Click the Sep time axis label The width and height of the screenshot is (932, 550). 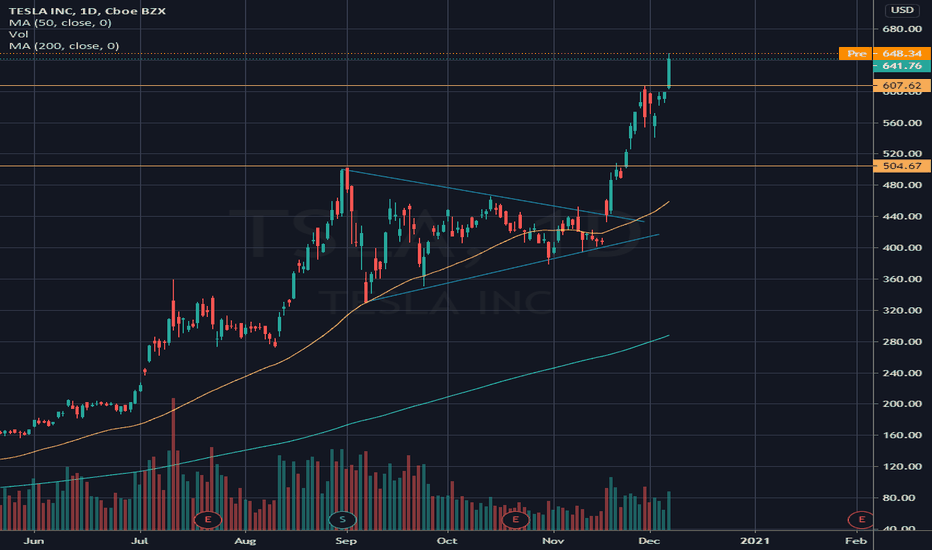346,540
